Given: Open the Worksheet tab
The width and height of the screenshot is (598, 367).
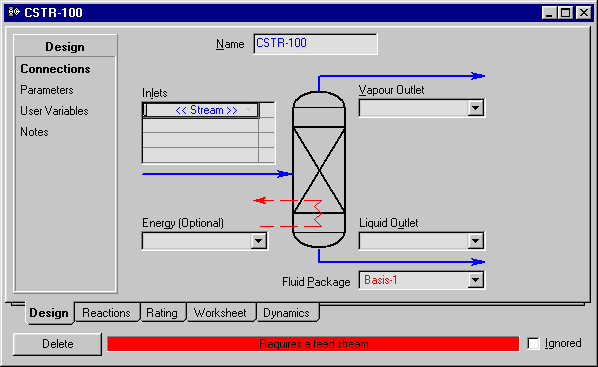Looking at the screenshot, I should (x=220, y=313).
